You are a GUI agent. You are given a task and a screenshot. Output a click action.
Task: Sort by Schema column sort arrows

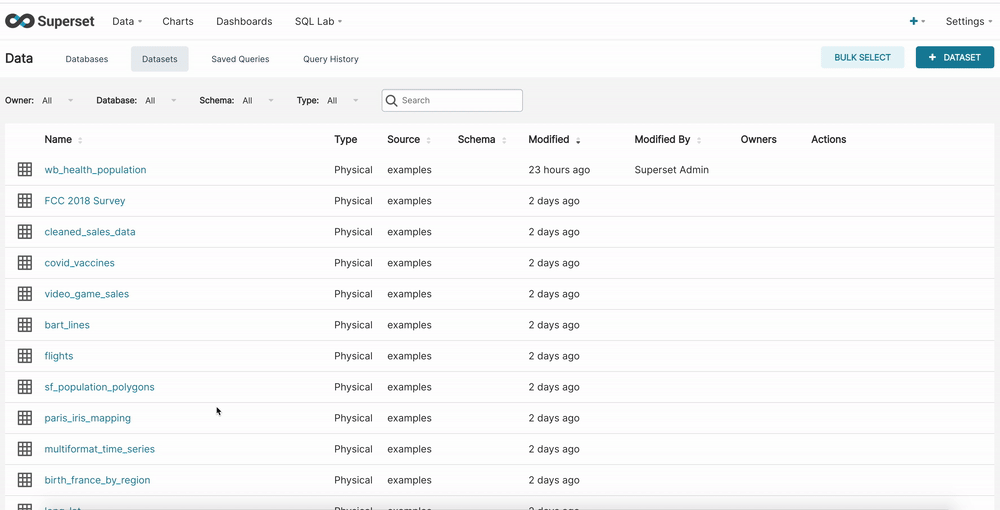504,140
